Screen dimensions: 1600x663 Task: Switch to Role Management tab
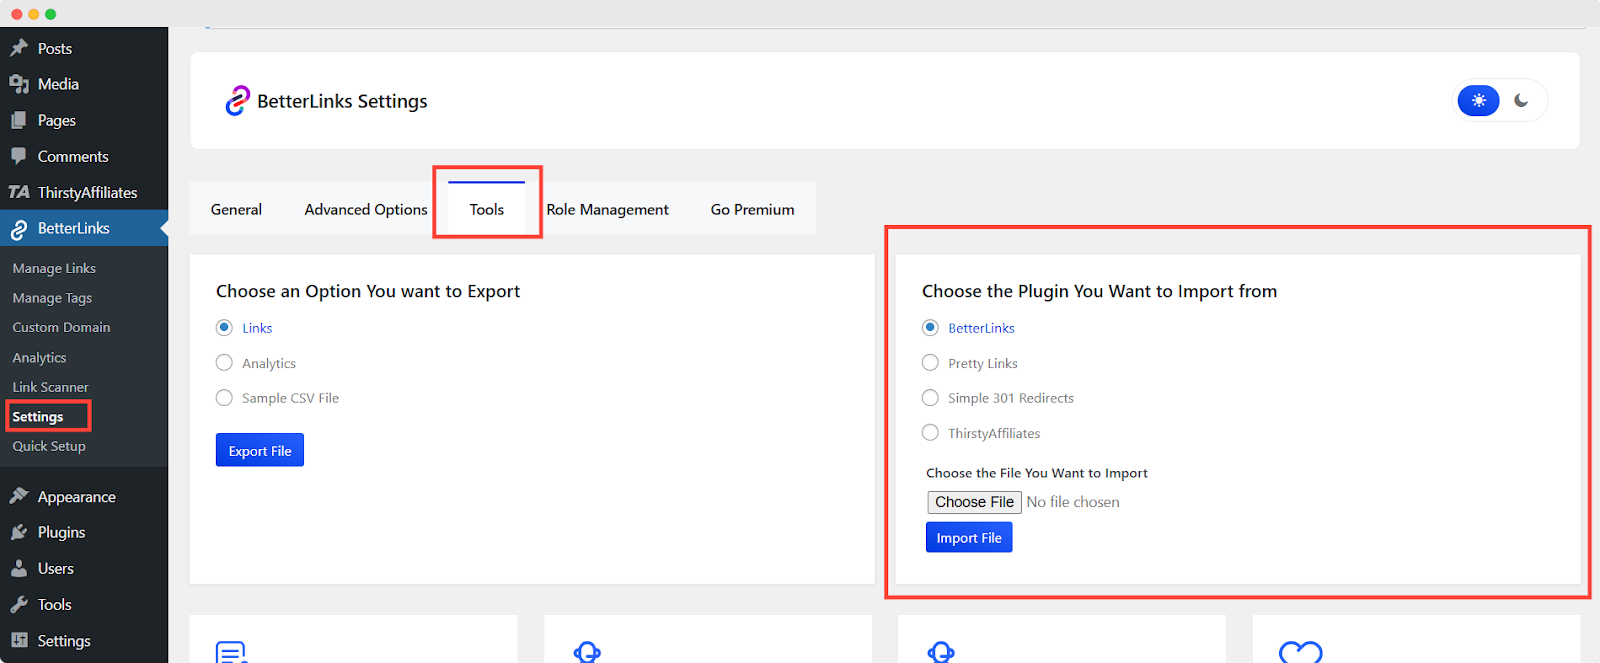607,210
